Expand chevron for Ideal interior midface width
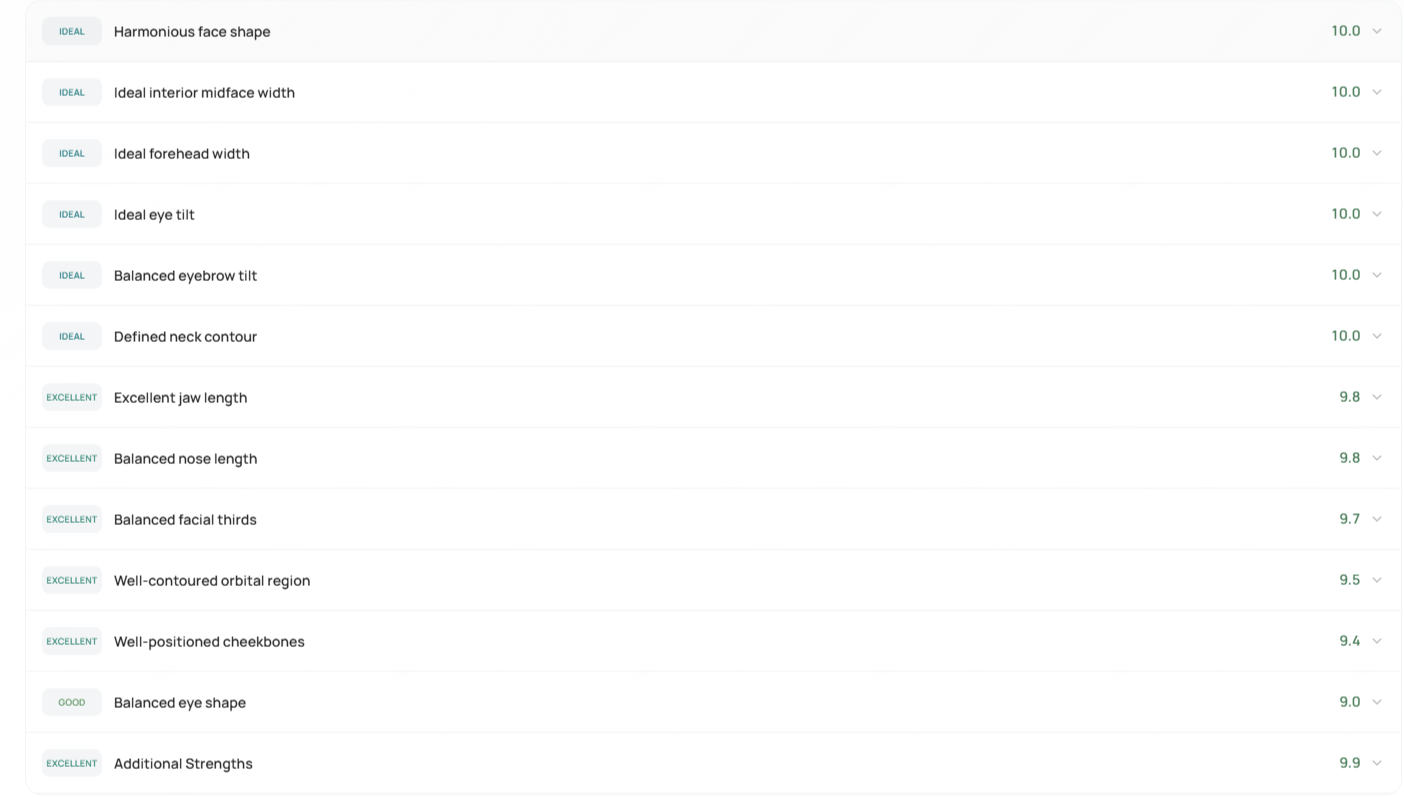 pyautogui.click(x=1377, y=92)
